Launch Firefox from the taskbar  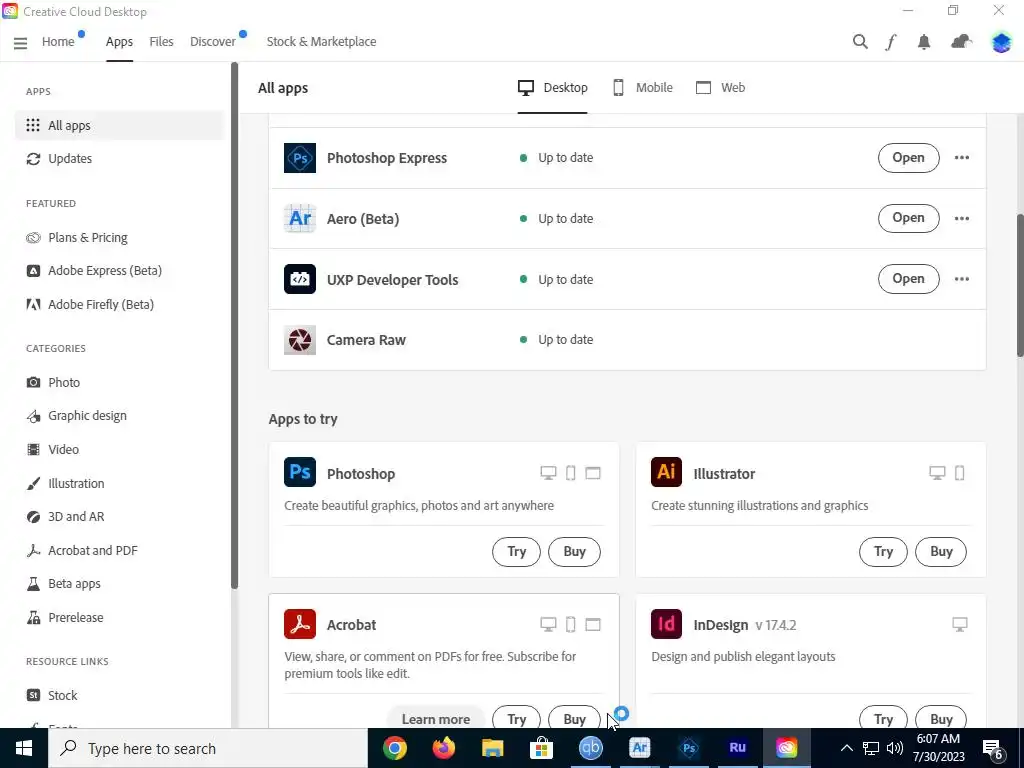443,748
